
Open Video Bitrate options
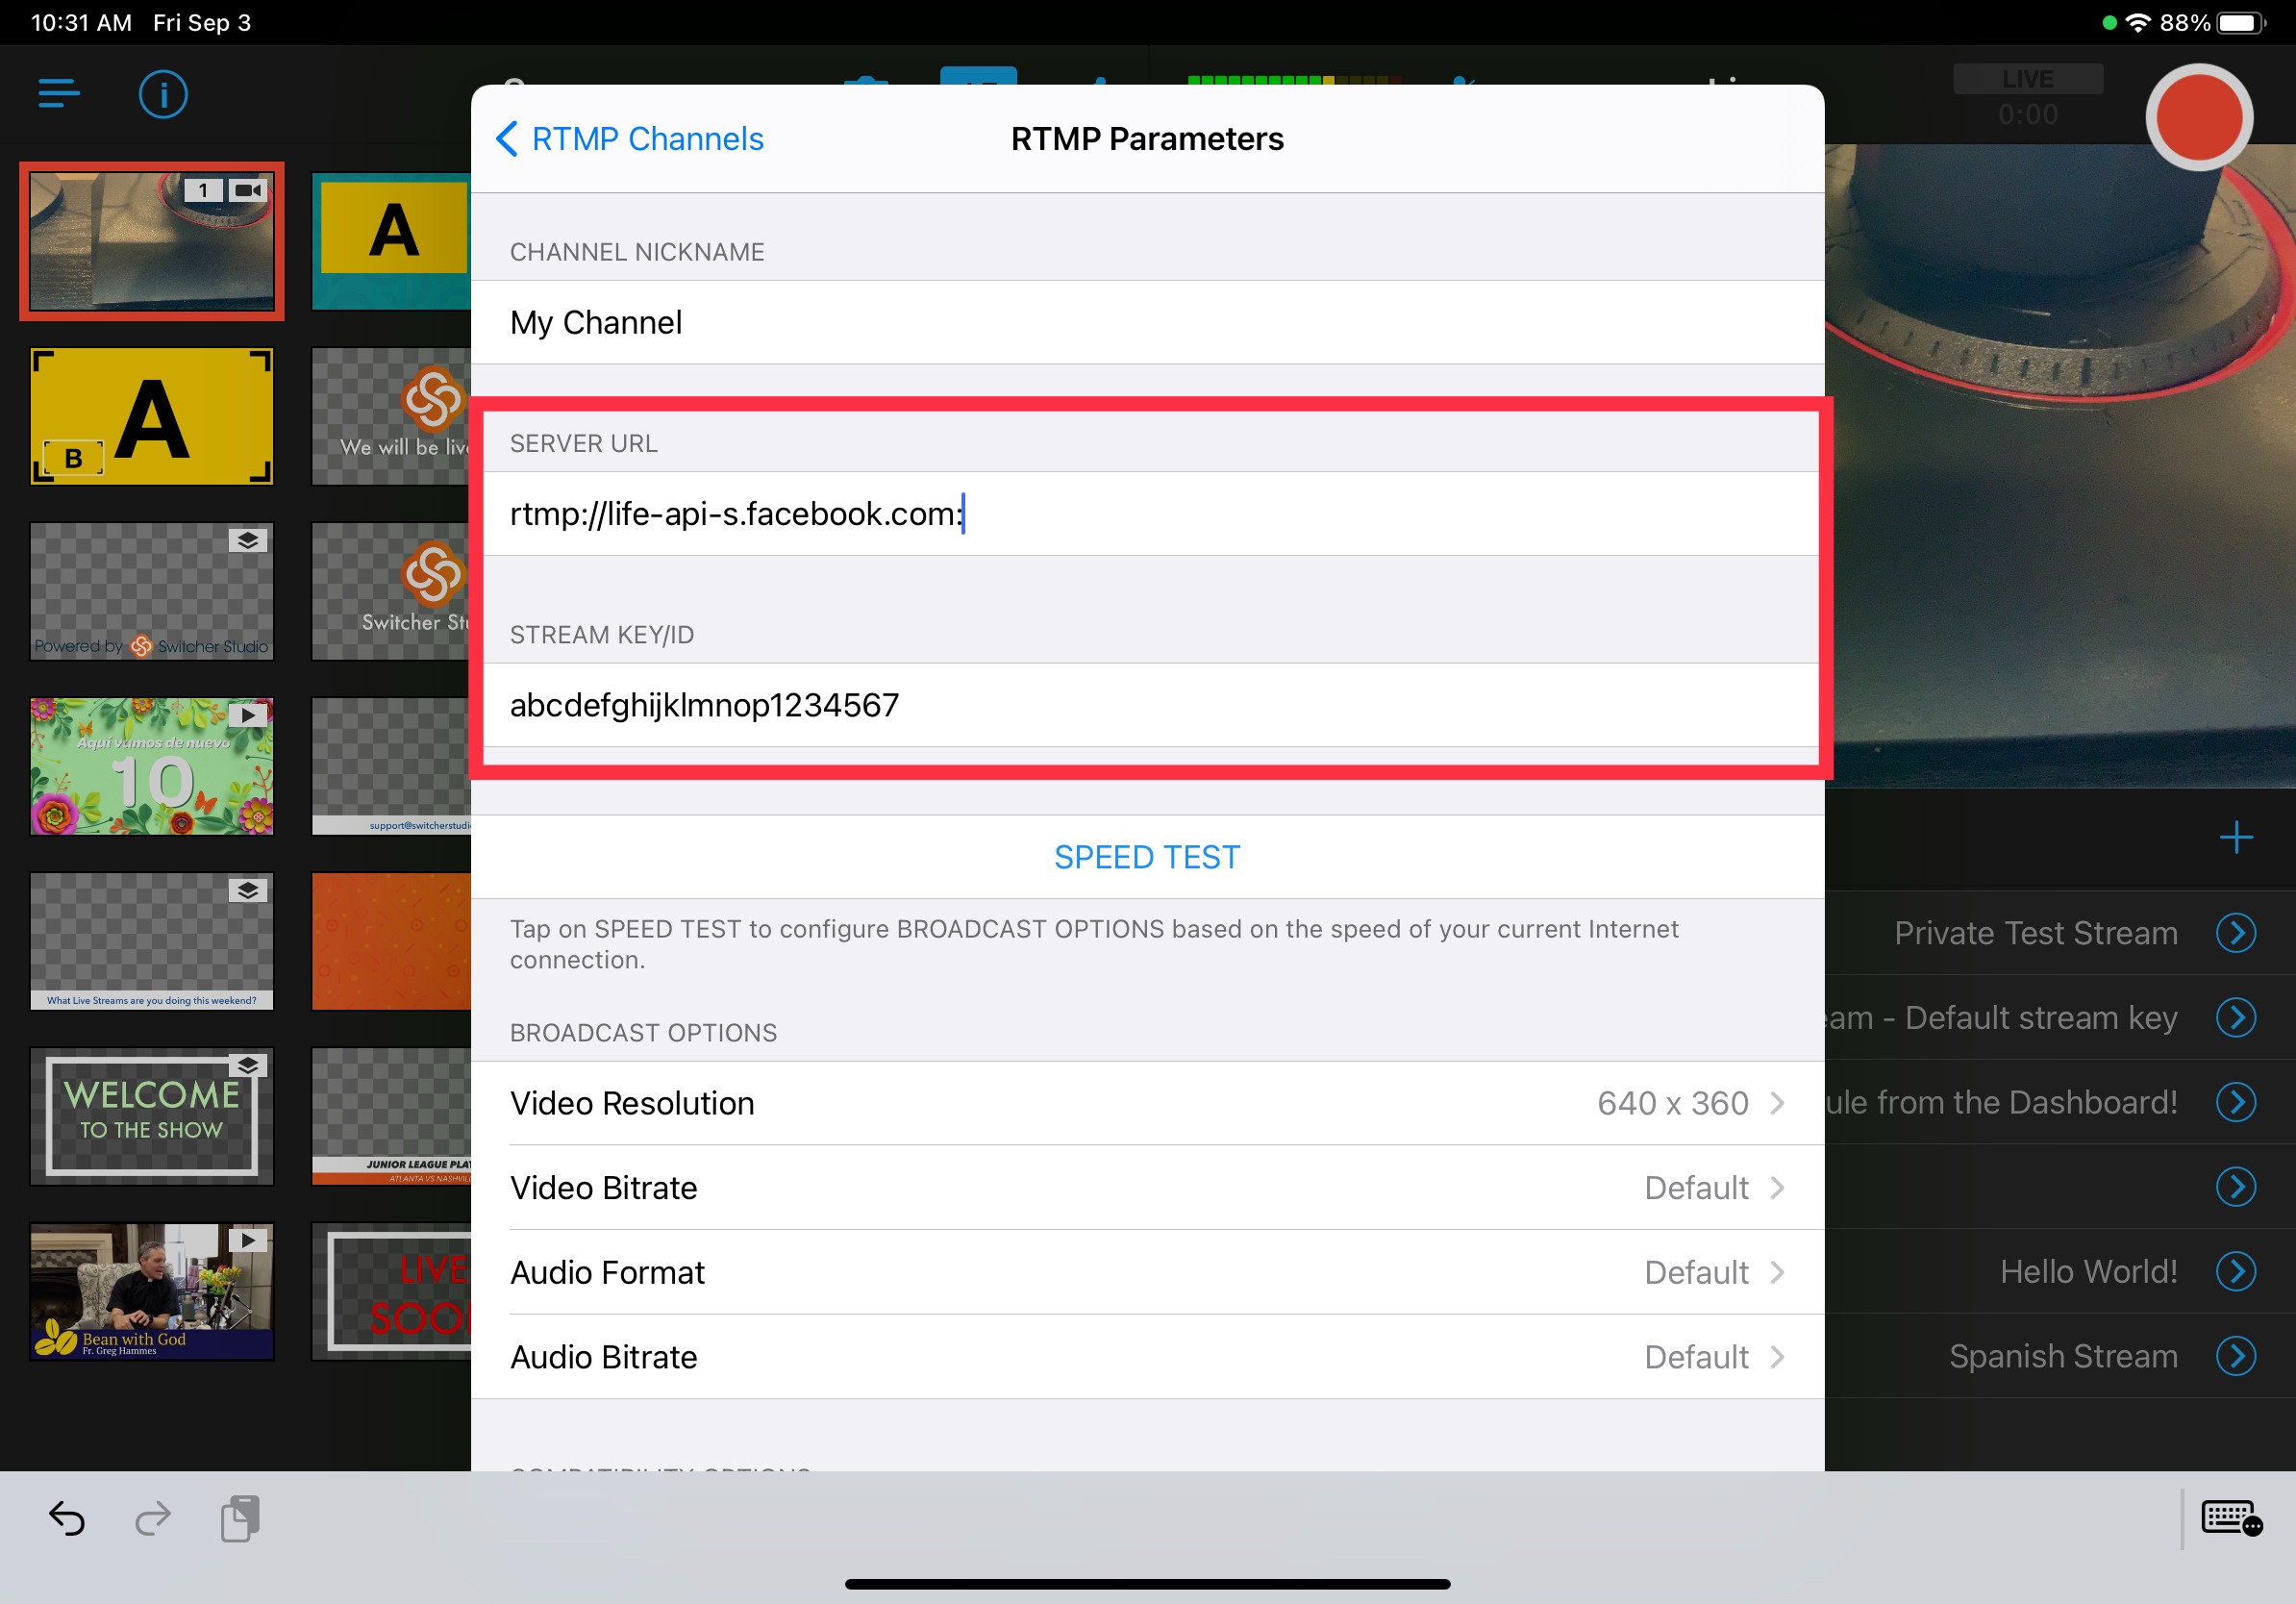click(1147, 1188)
